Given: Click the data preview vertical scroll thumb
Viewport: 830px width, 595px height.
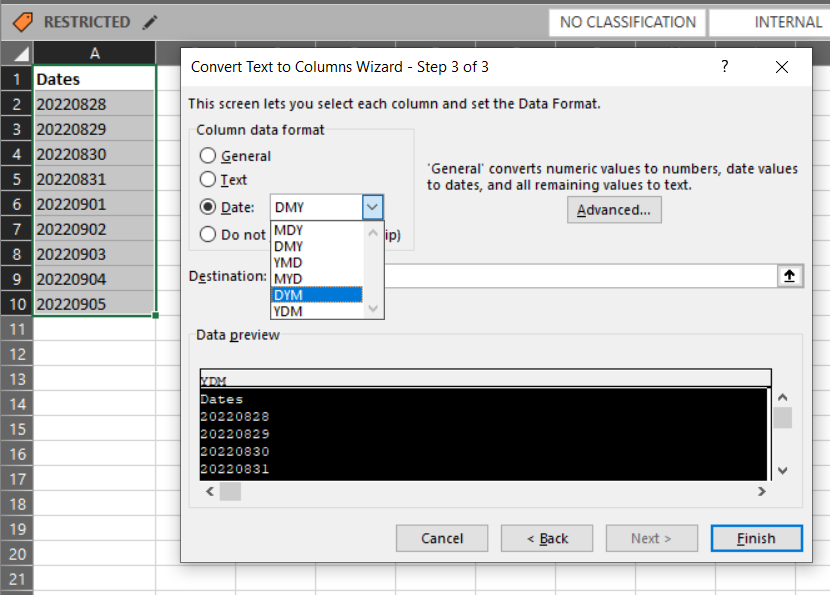Looking at the screenshot, I should click(782, 418).
